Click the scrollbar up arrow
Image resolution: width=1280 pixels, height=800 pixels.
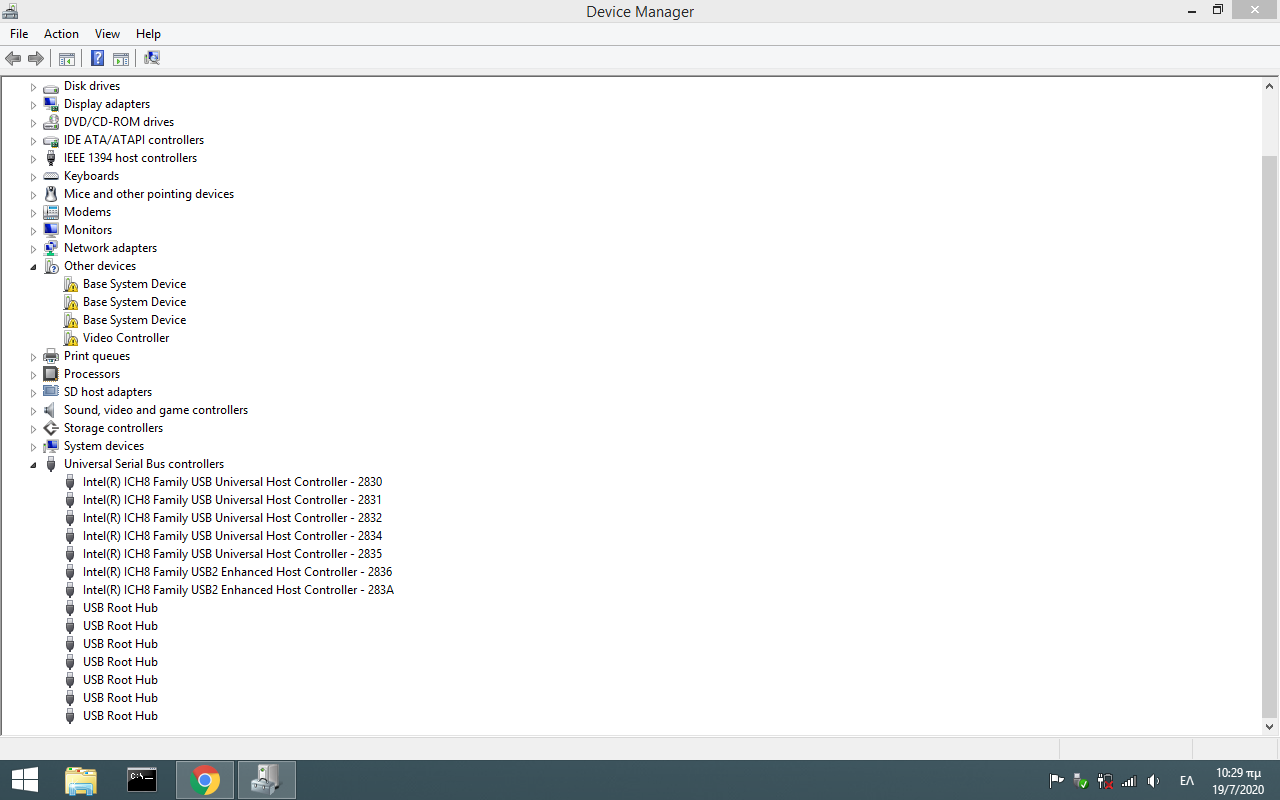tap(1270, 86)
